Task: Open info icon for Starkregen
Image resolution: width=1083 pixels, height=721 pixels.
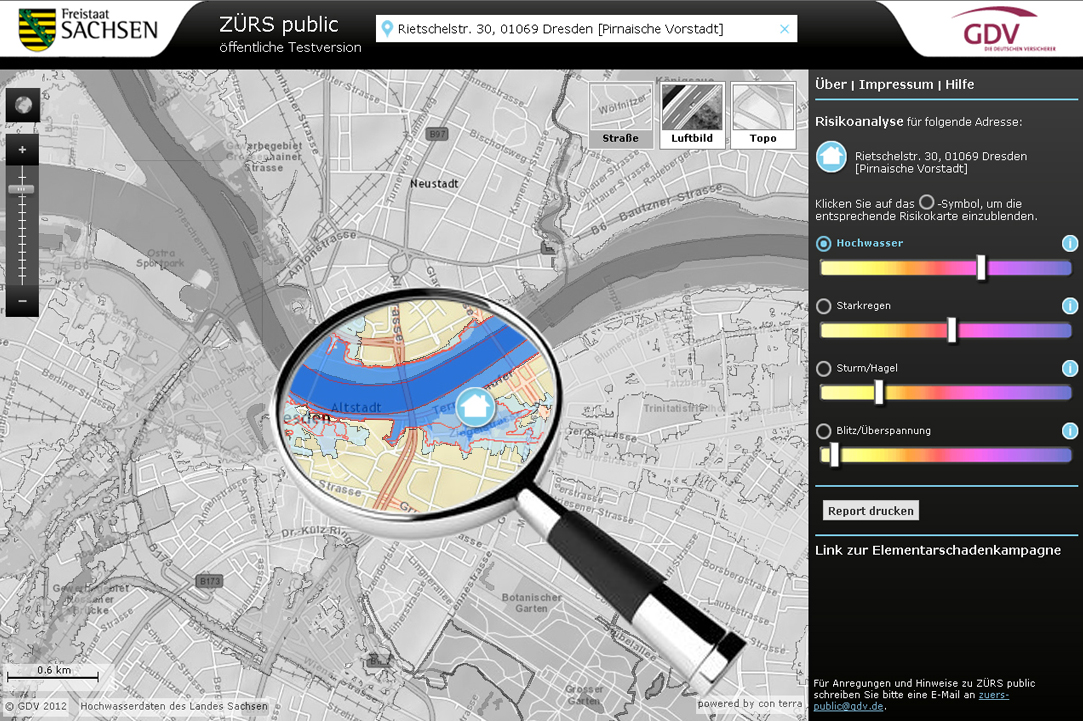Action: pyautogui.click(x=1069, y=306)
